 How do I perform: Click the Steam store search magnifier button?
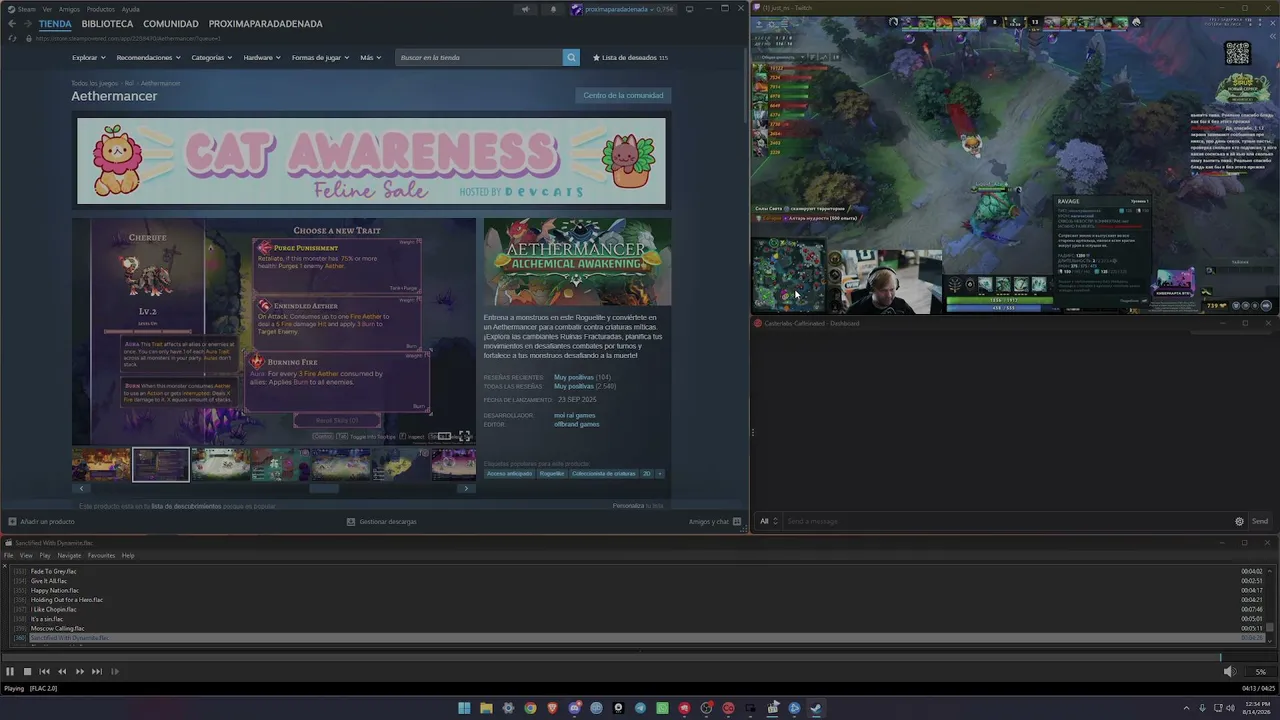click(x=571, y=57)
